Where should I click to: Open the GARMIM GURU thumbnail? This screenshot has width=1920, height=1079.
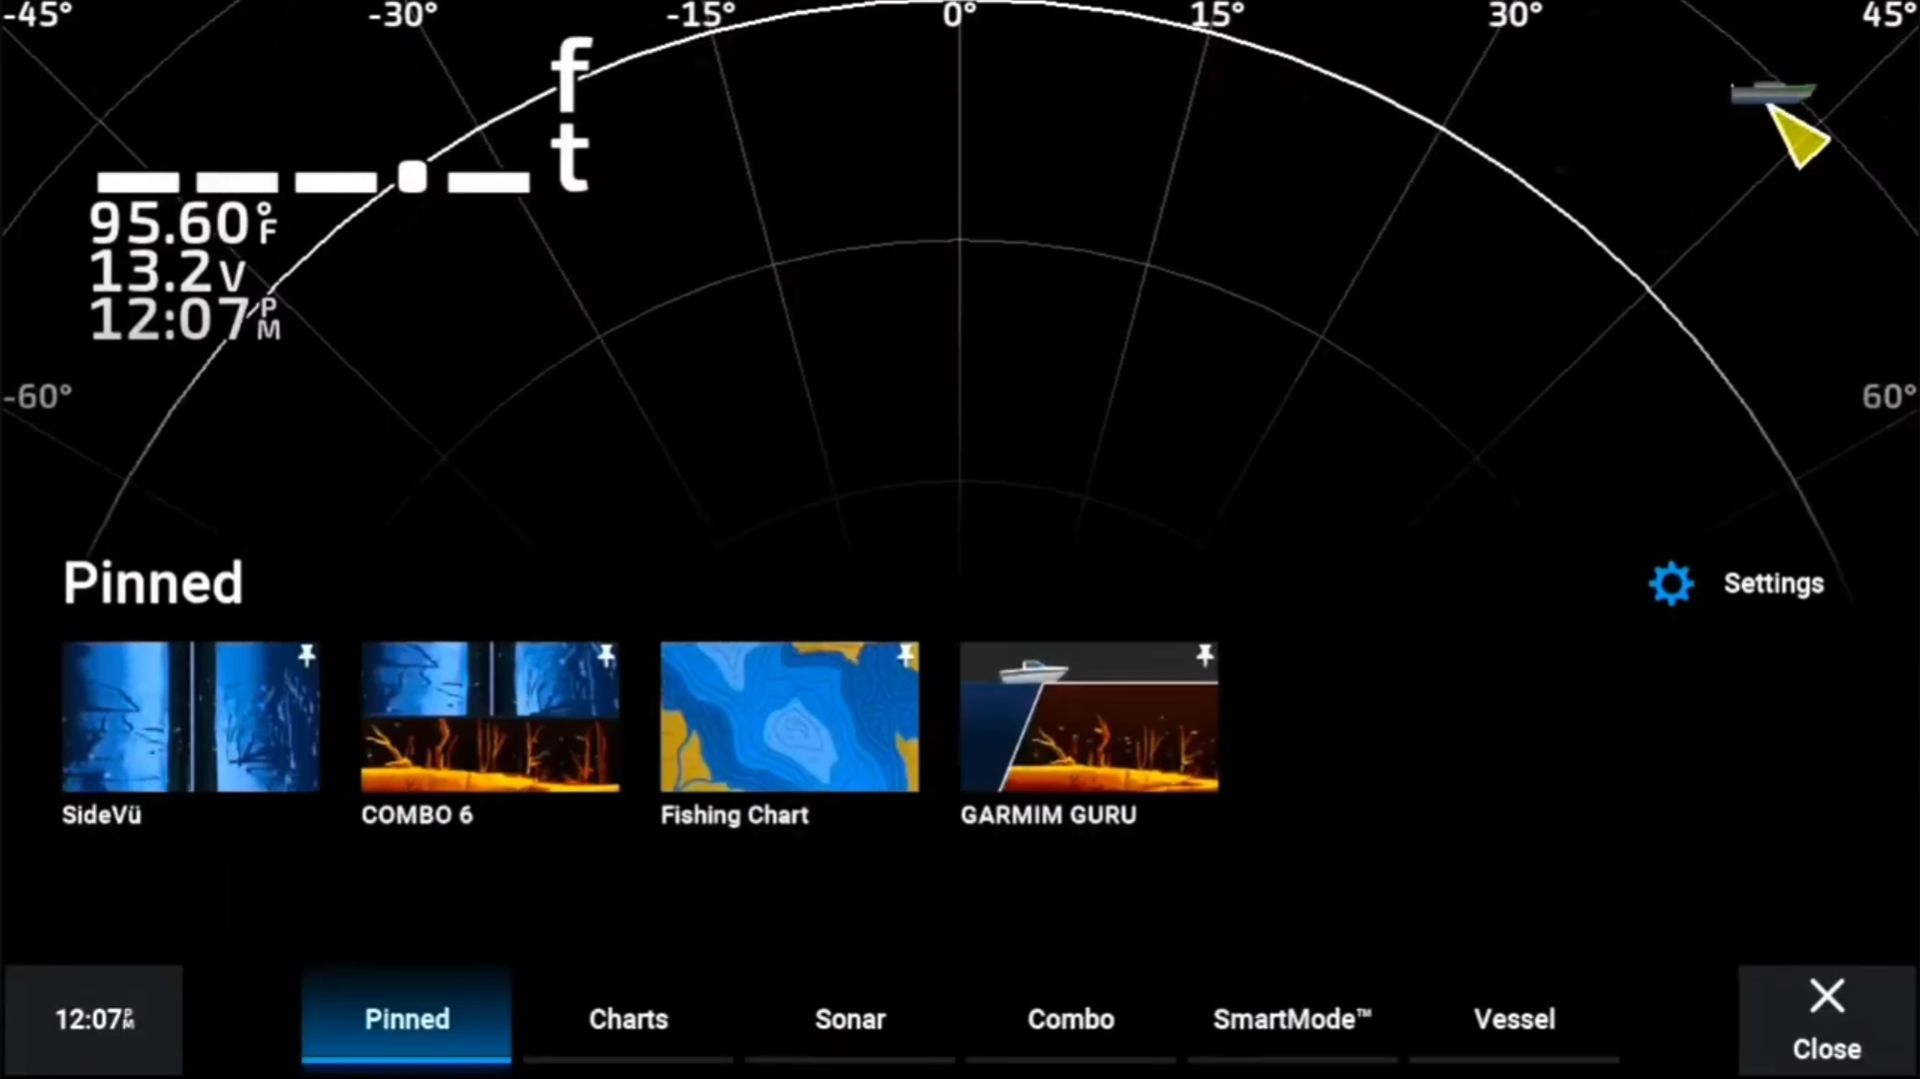click(1089, 717)
